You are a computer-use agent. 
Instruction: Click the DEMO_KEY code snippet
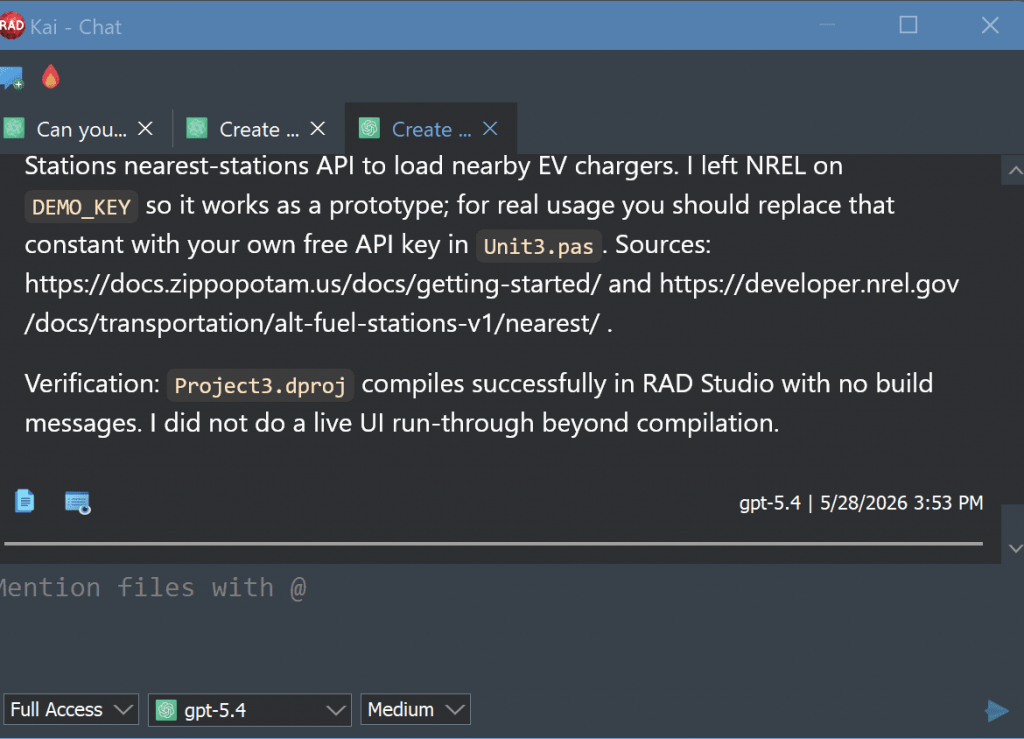[81, 207]
